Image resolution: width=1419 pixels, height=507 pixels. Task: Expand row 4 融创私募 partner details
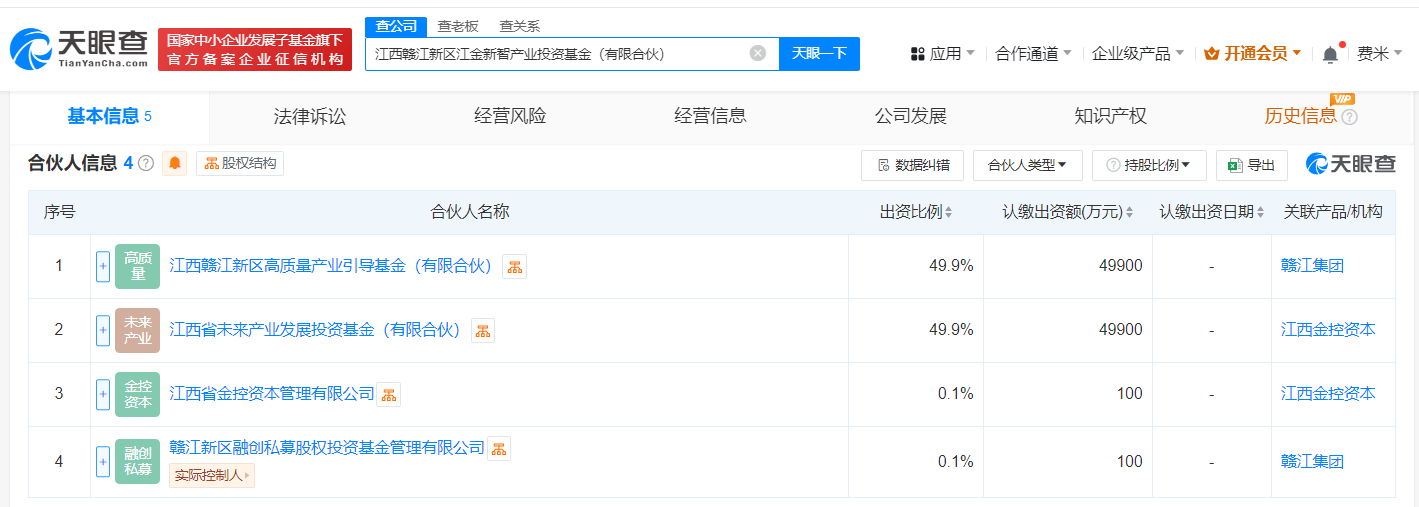point(103,461)
